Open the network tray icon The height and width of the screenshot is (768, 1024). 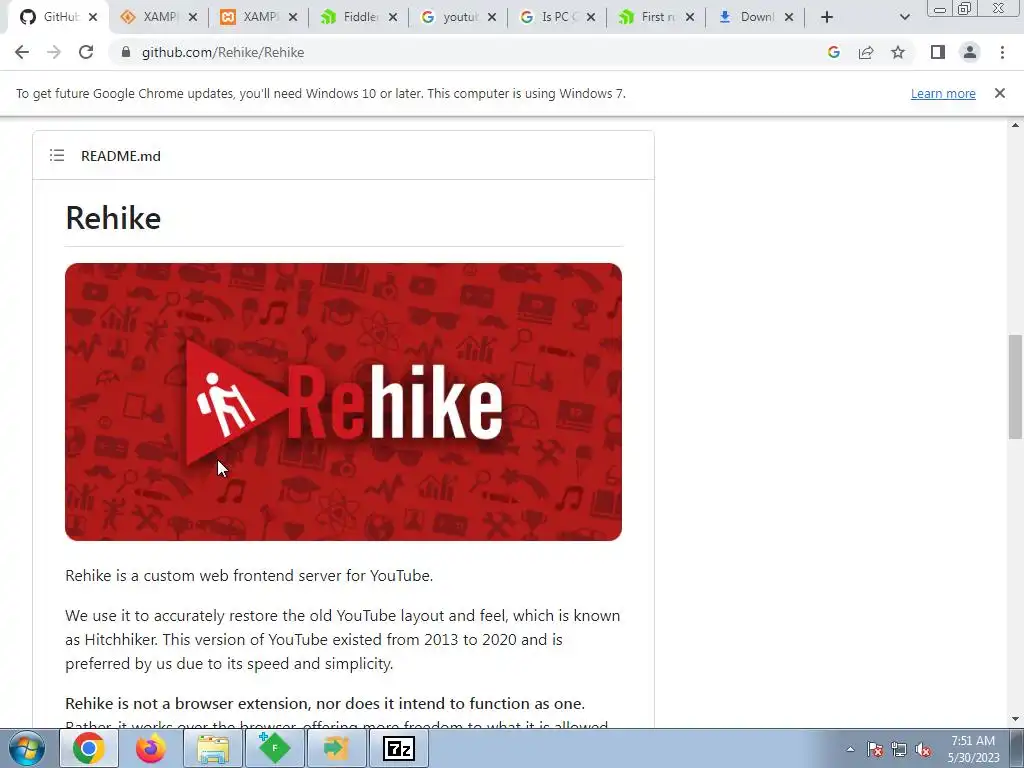899,749
